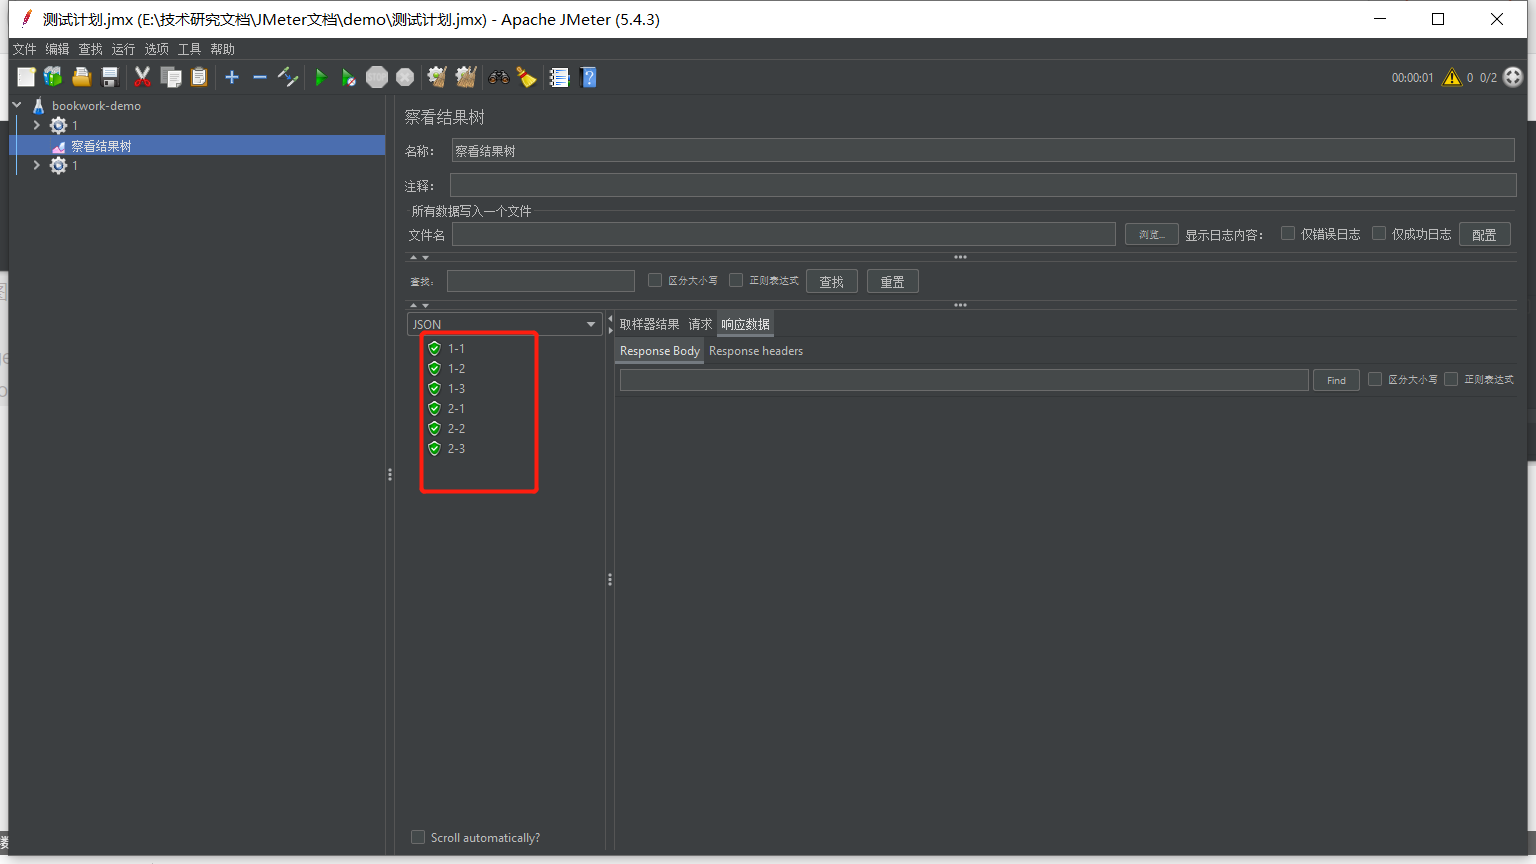Click the 浏览 file browse button
This screenshot has width=1536, height=864.
pyautogui.click(x=1151, y=234)
